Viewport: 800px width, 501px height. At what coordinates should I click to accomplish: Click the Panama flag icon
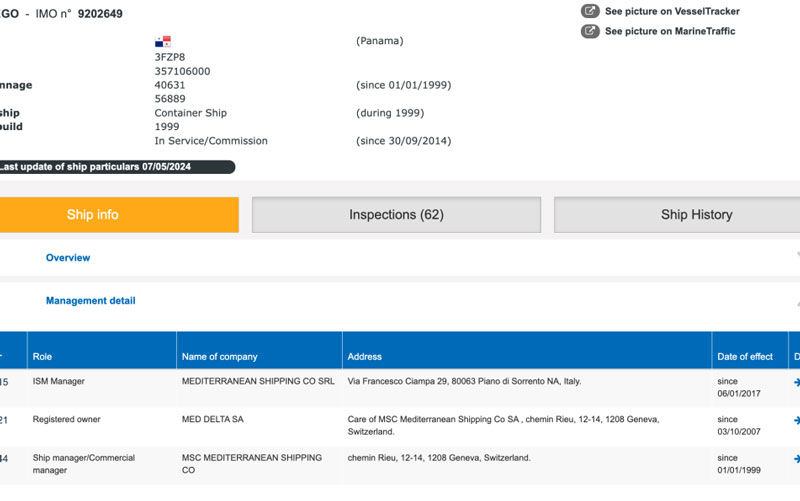tap(163, 41)
